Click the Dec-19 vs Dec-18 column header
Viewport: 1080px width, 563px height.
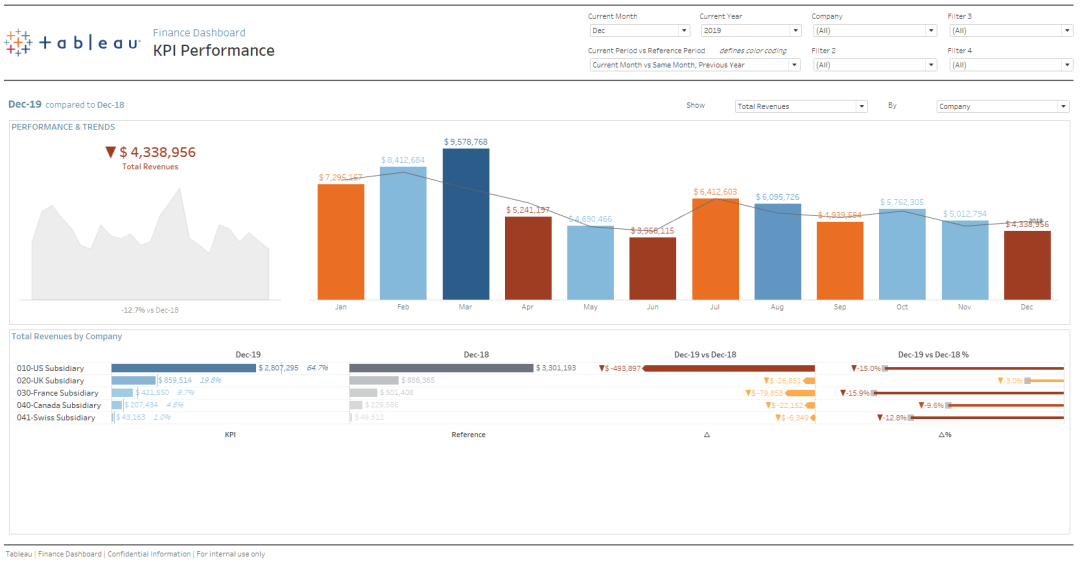click(x=705, y=355)
